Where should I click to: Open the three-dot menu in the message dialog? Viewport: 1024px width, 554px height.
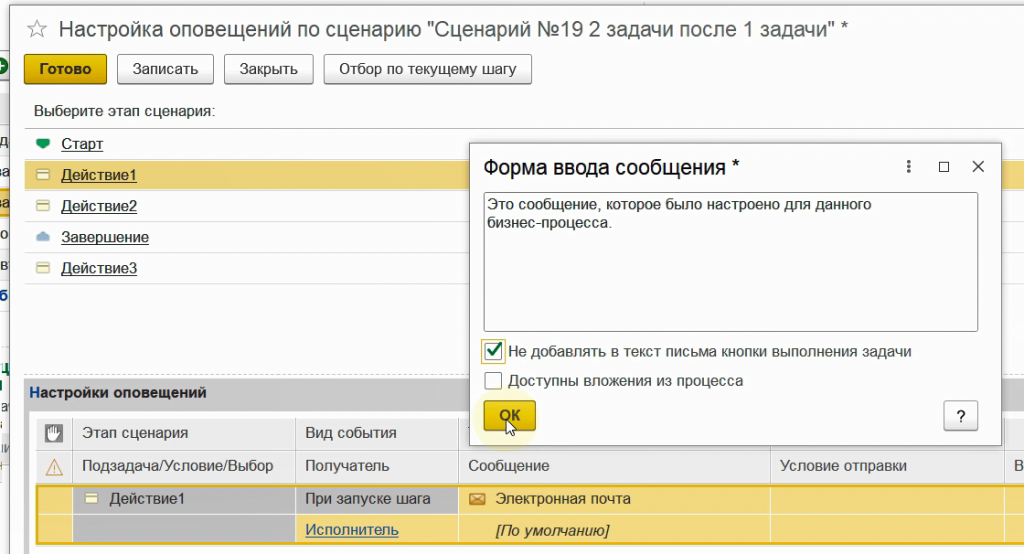point(909,167)
